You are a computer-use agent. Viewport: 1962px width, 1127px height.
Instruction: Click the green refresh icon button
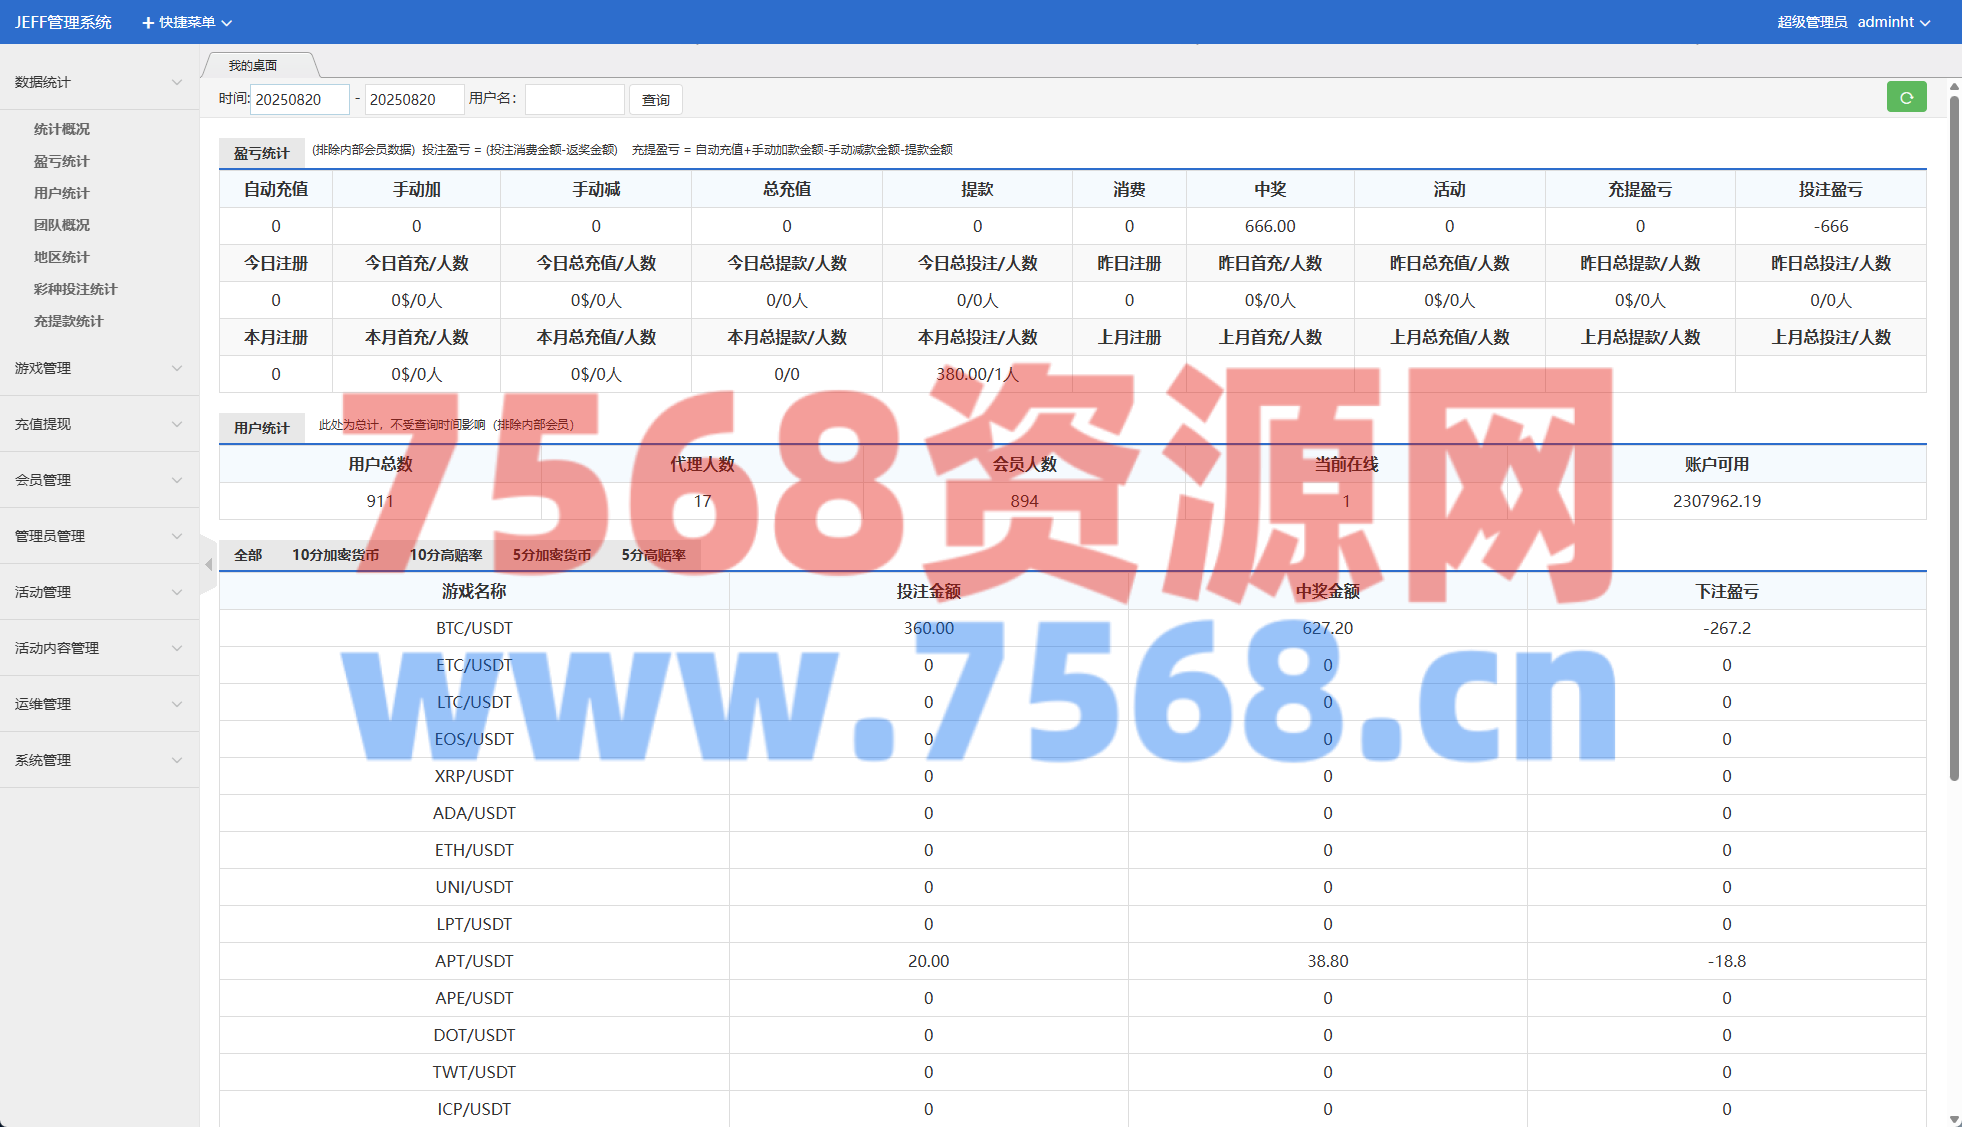click(1906, 98)
